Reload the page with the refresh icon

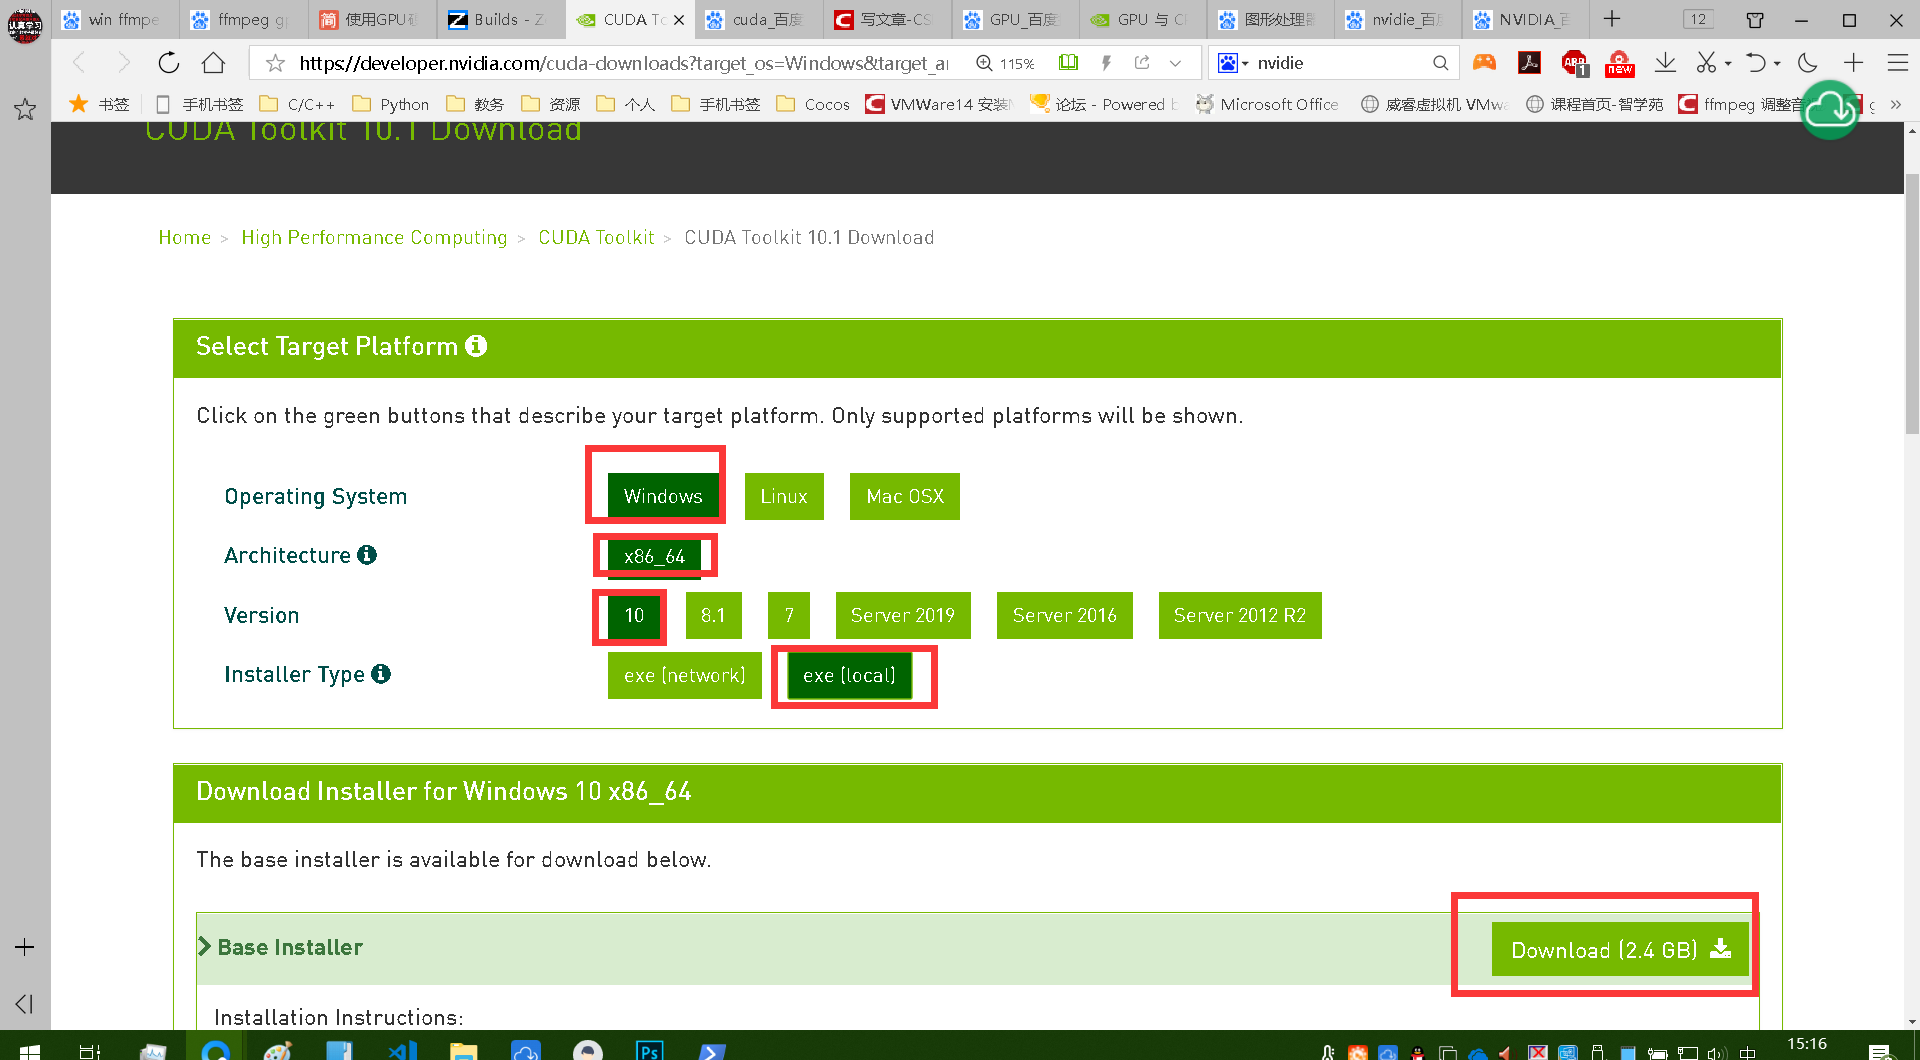click(x=168, y=63)
